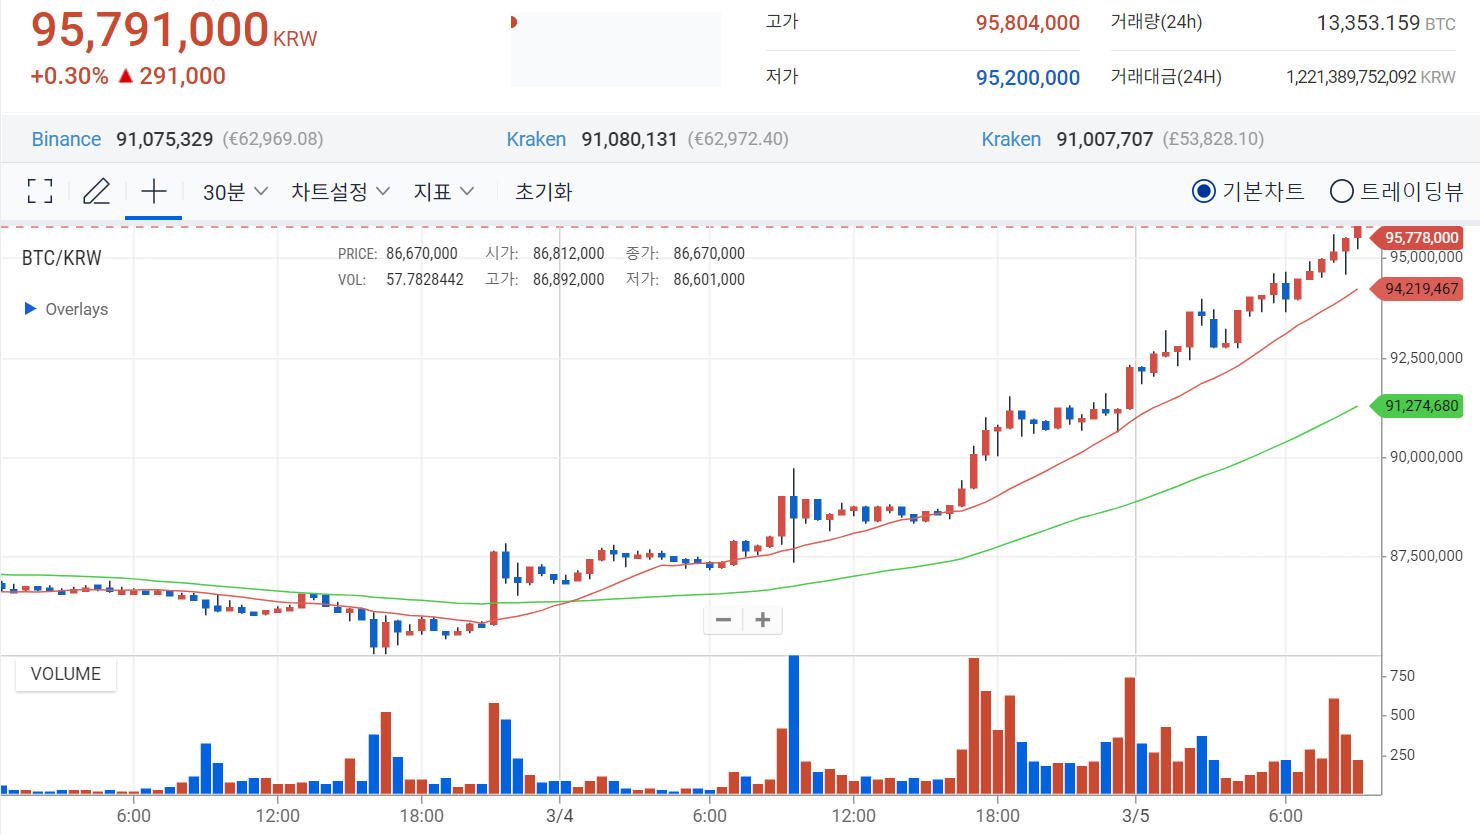The height and width of the screenshot is (835, 1480).
Task: Click the 종가 86,670,000 readout
Action: (x=686, y=254)
